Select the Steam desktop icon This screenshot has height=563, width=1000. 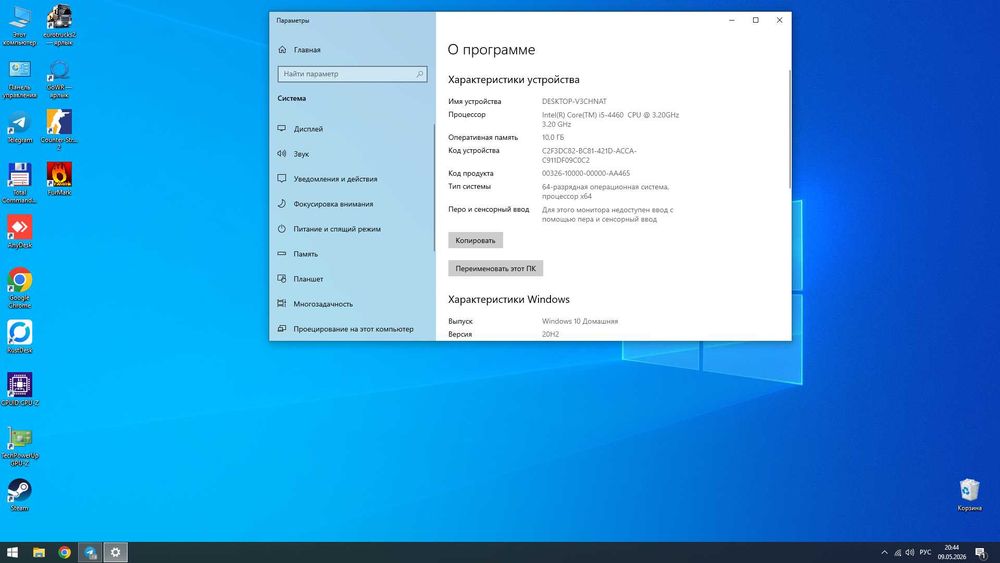(20, 495)
